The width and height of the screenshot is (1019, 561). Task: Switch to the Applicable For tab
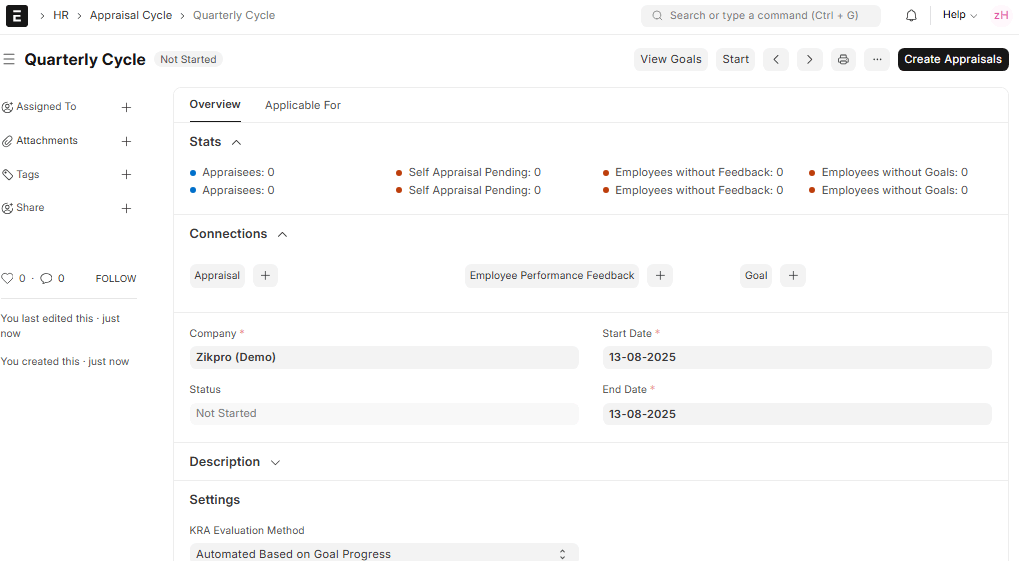(x=303, y=105)
